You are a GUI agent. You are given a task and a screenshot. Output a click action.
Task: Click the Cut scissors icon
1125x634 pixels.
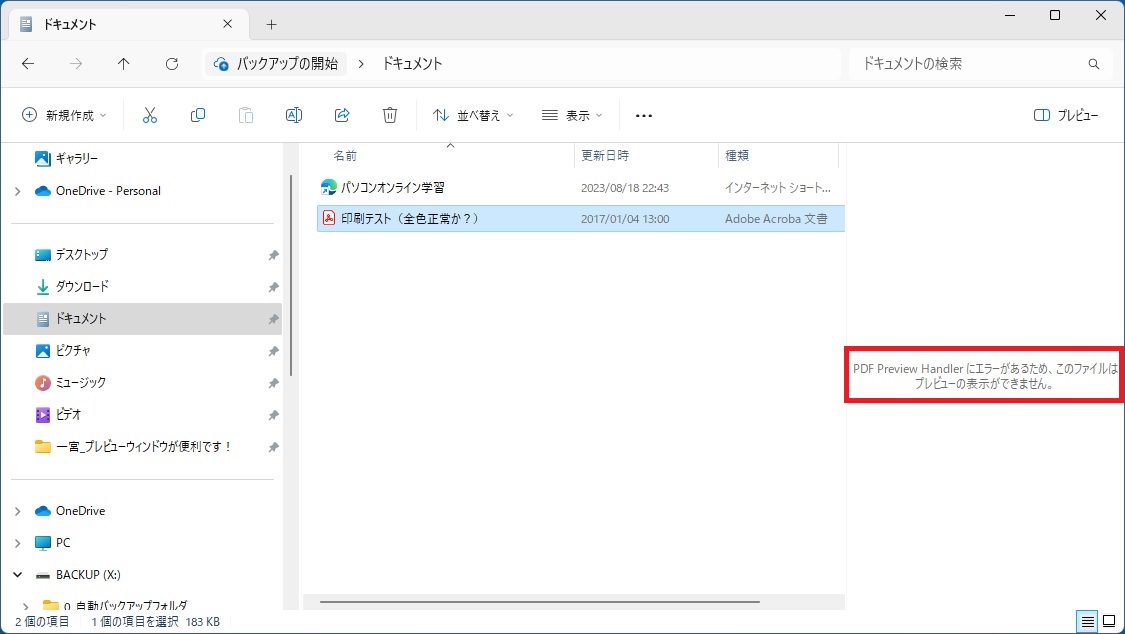(x=150, y=115)
